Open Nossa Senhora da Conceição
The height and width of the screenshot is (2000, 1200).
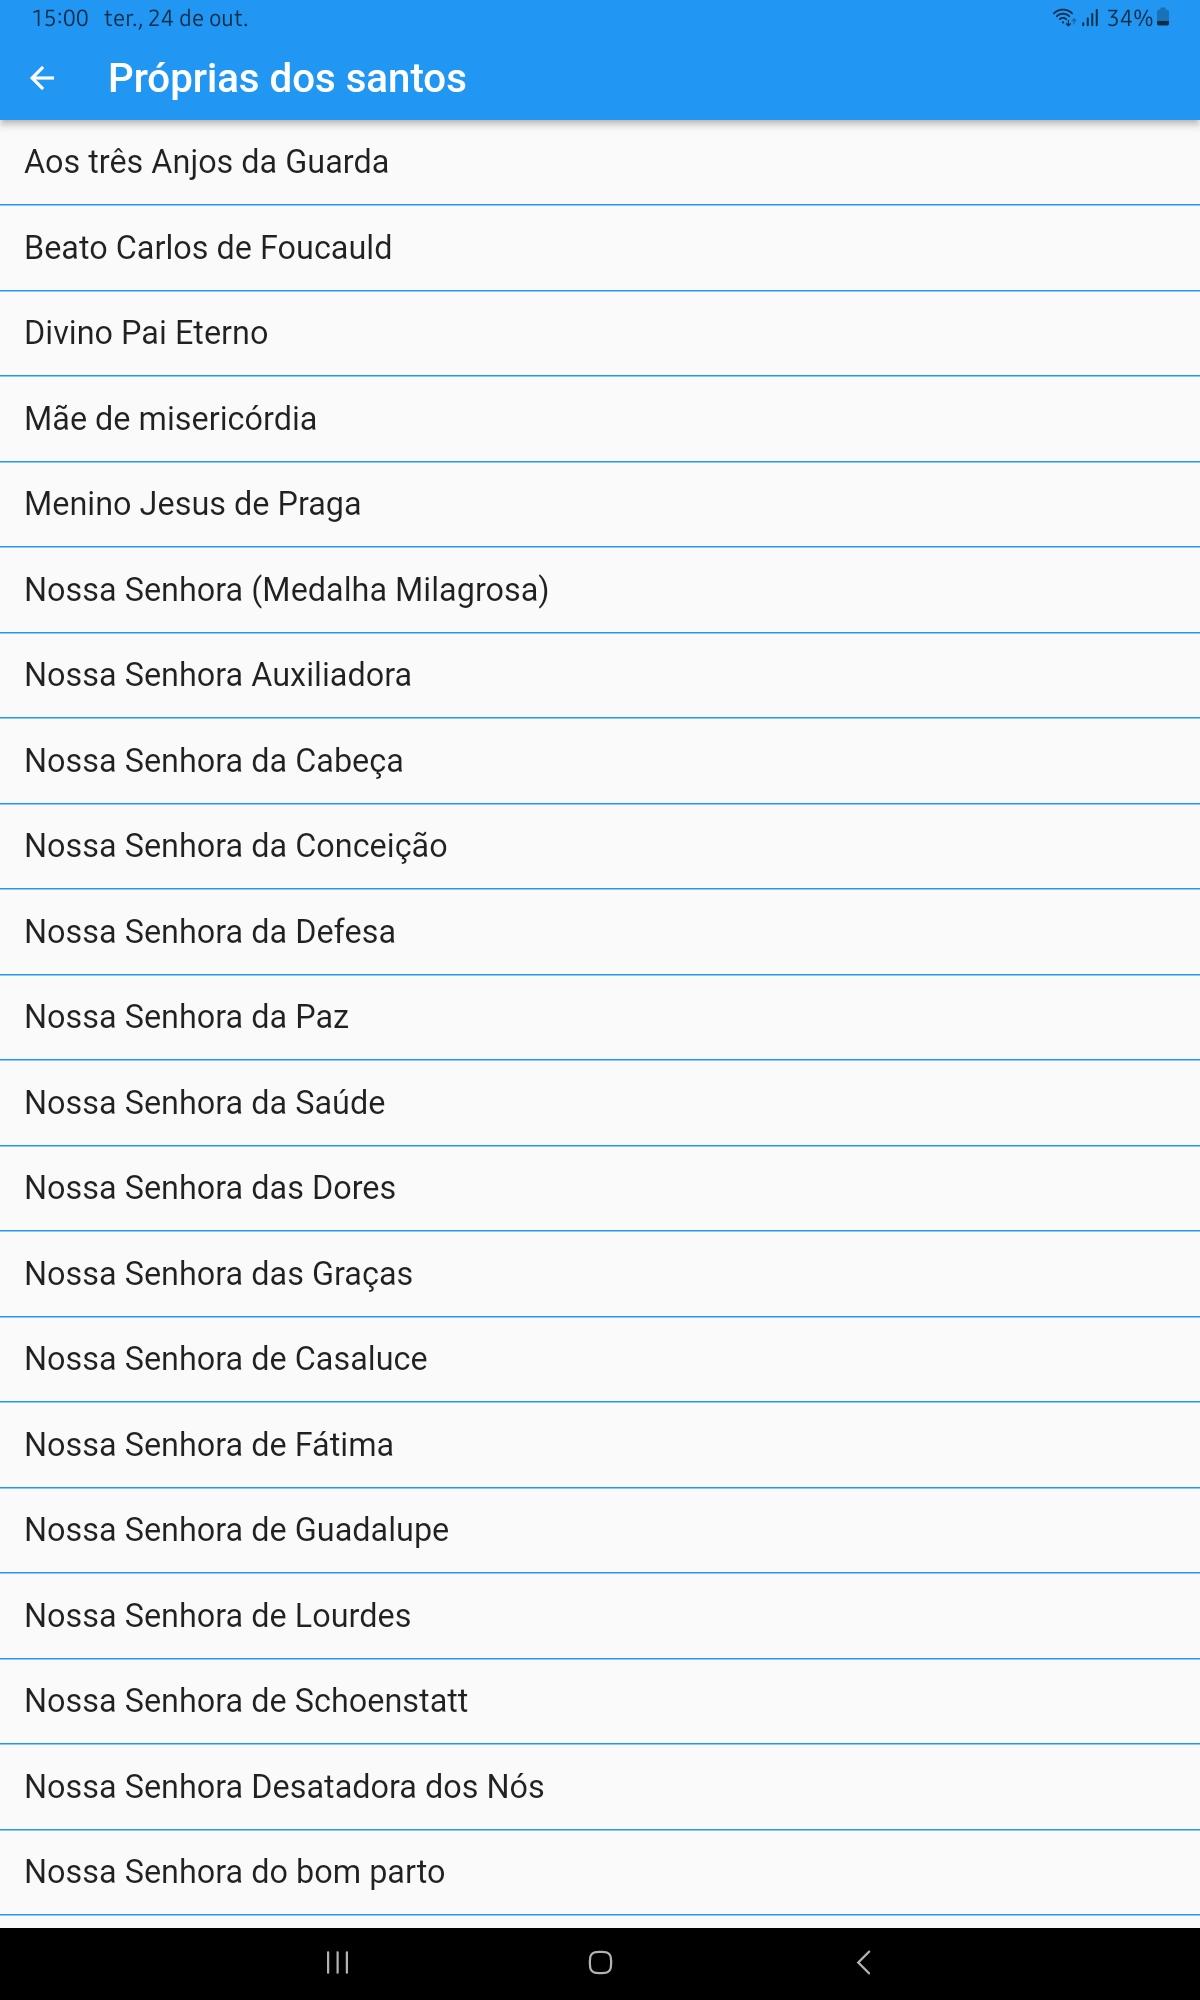600,846
